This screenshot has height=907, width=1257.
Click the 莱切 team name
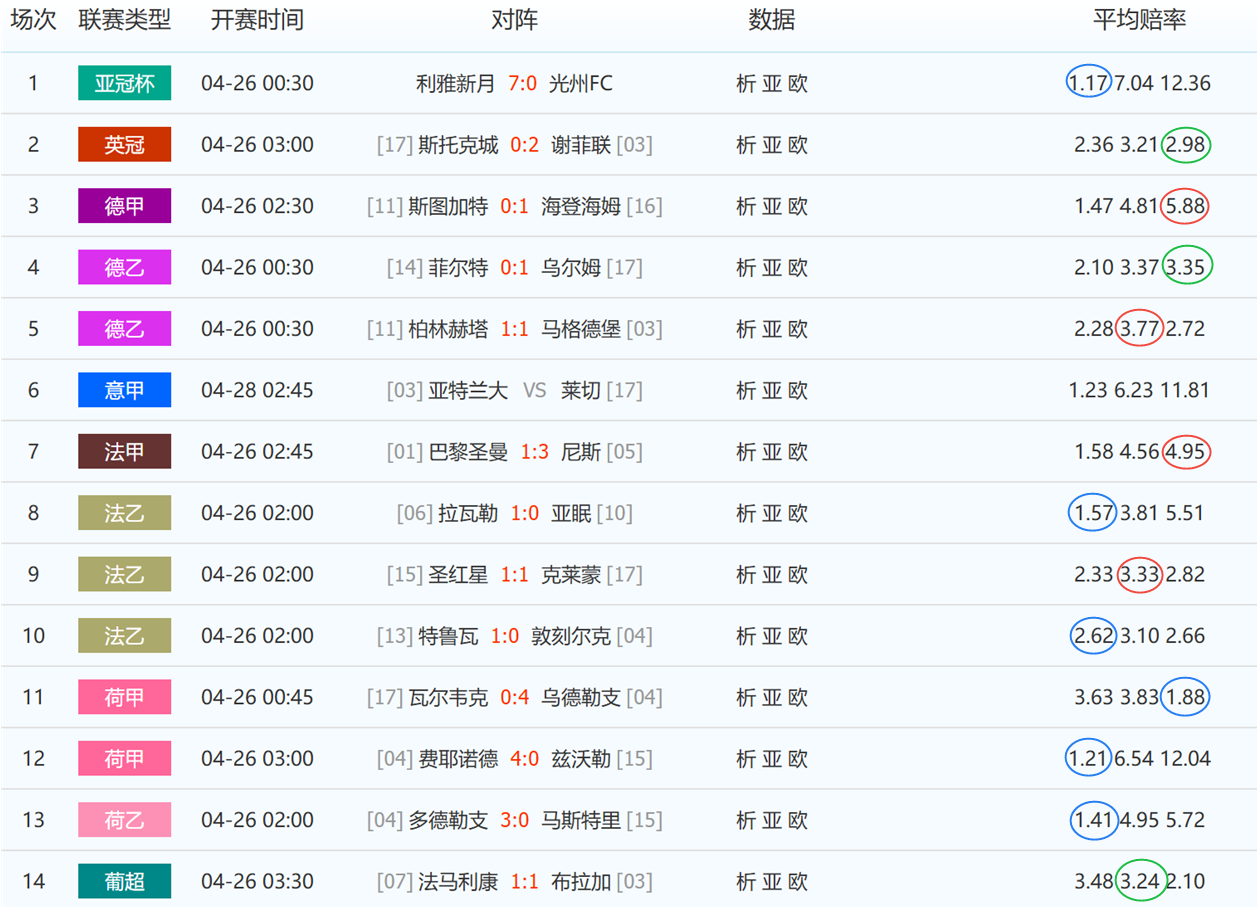[x=581, y=390]
